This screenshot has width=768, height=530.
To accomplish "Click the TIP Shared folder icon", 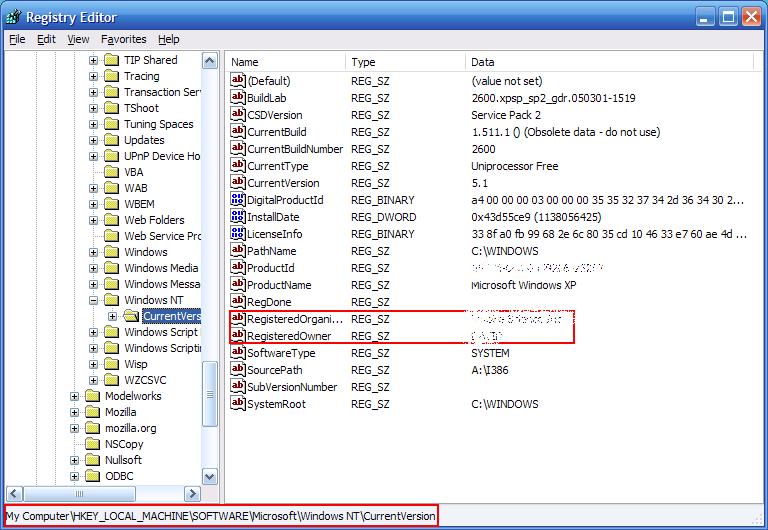I will (112, 60).
